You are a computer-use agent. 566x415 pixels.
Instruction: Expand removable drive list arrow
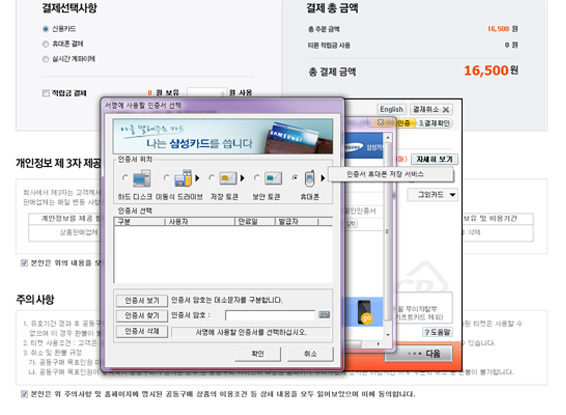197,178
